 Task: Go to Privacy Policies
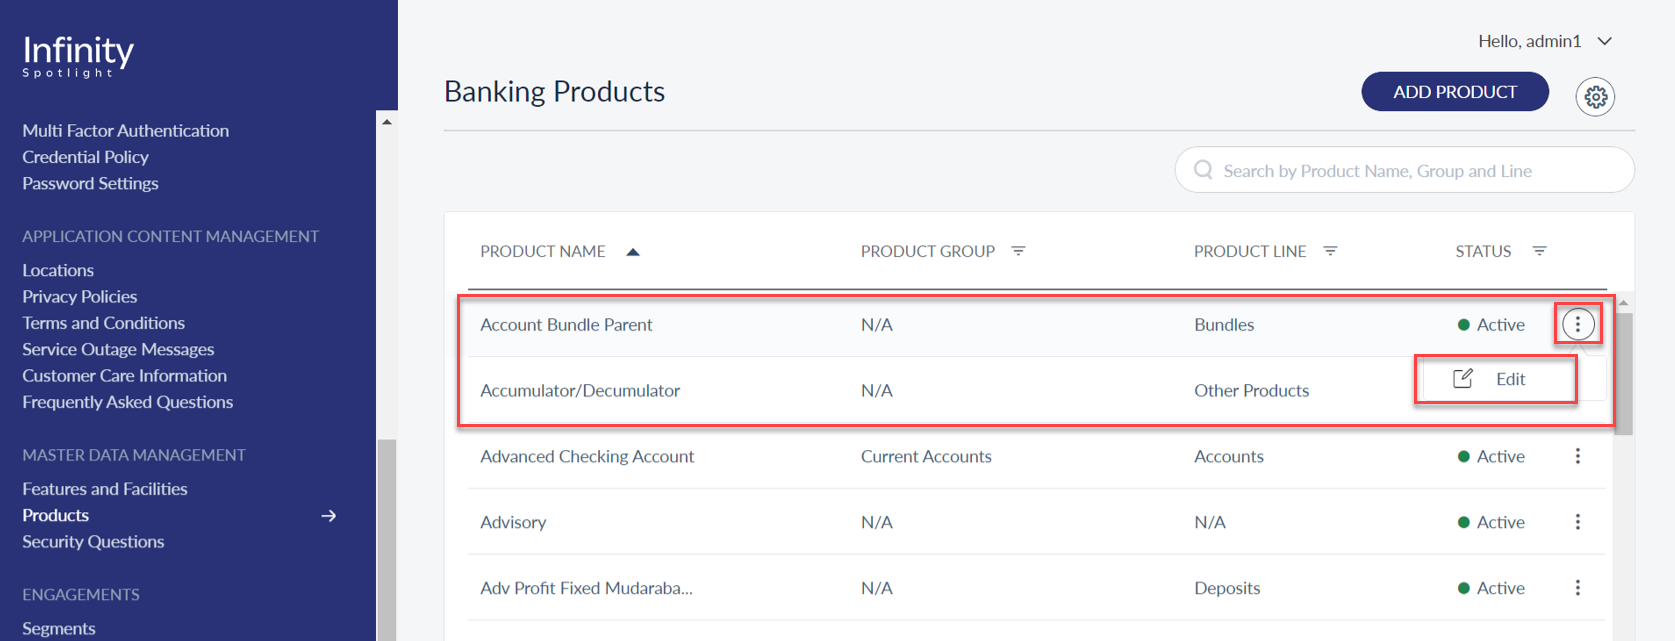[80, 296]
